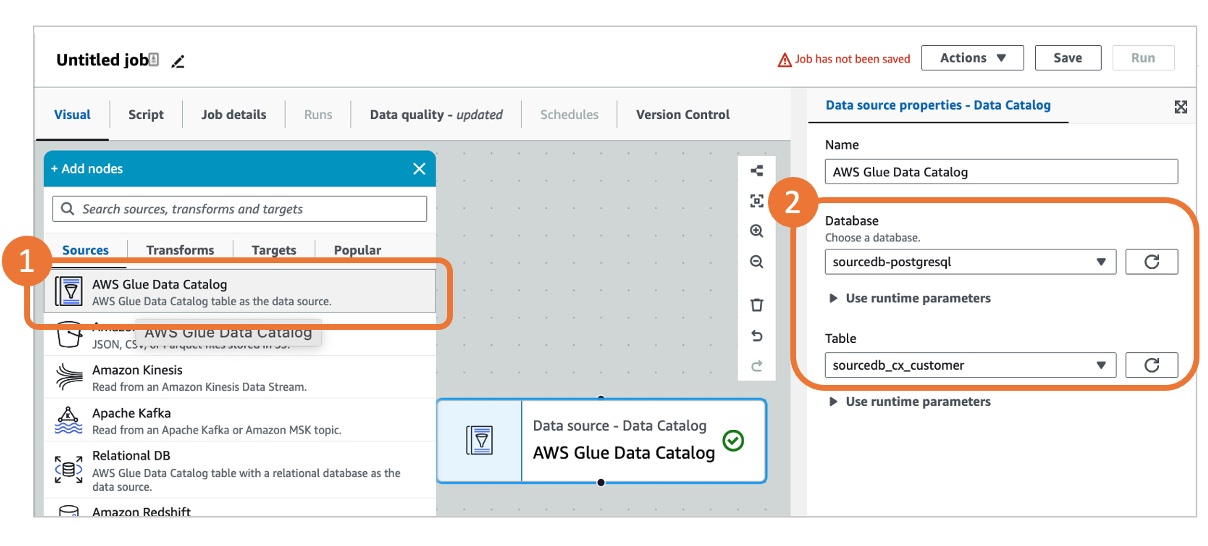Screen dimensions: 1208x546
Task: Select the Sources tab in Add nodes
Action: click(x=85, y=250)
